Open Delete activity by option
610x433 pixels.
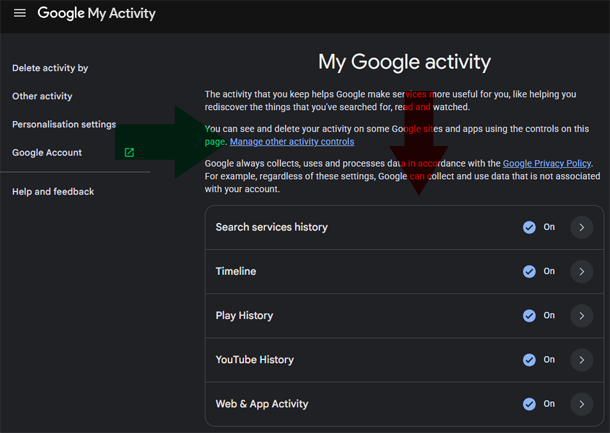(50, 68)
